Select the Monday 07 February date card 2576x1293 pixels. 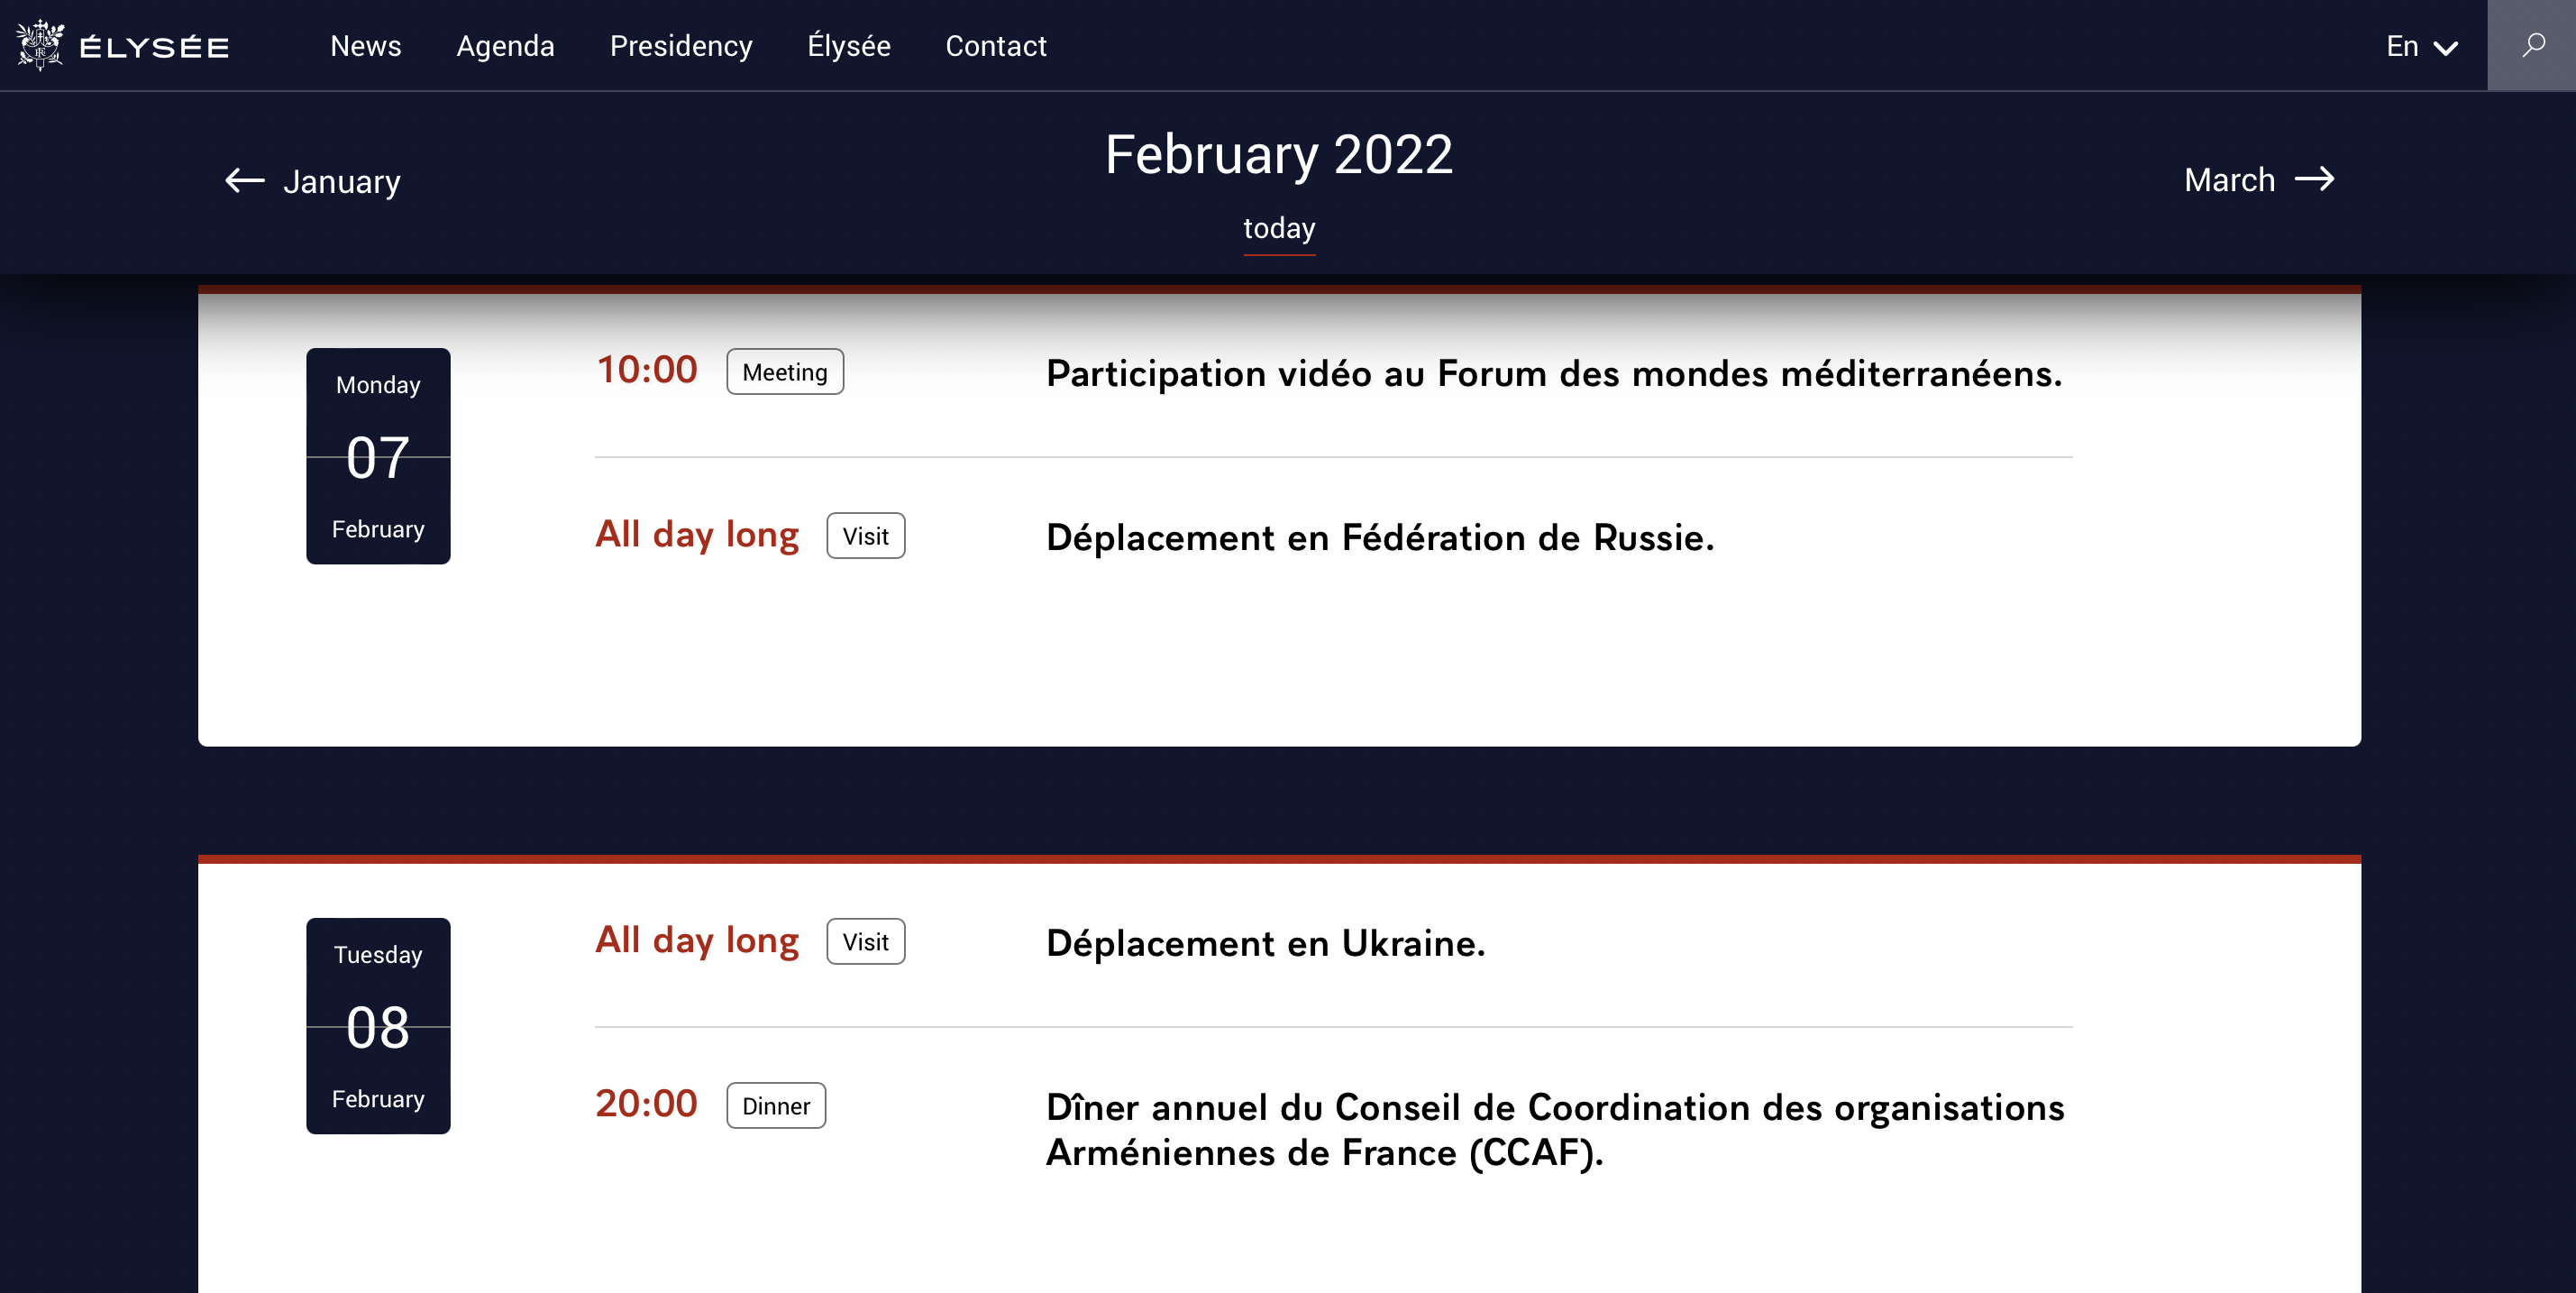click(x=378, y=456)
